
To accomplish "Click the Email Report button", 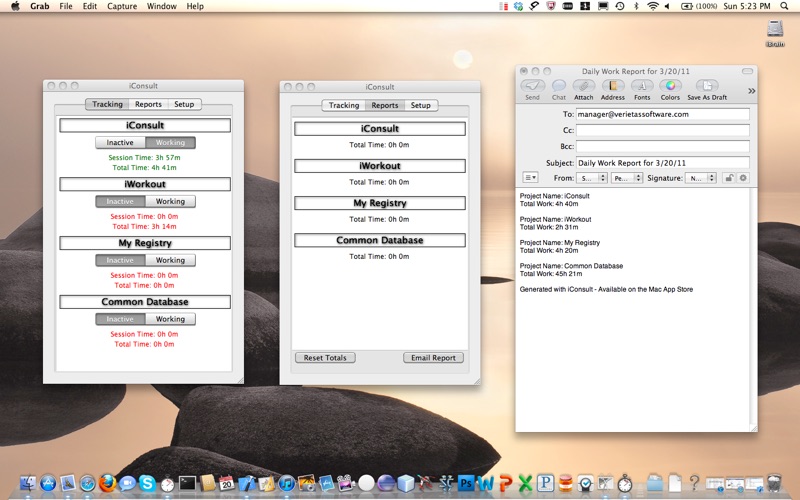I will [433, 358].
